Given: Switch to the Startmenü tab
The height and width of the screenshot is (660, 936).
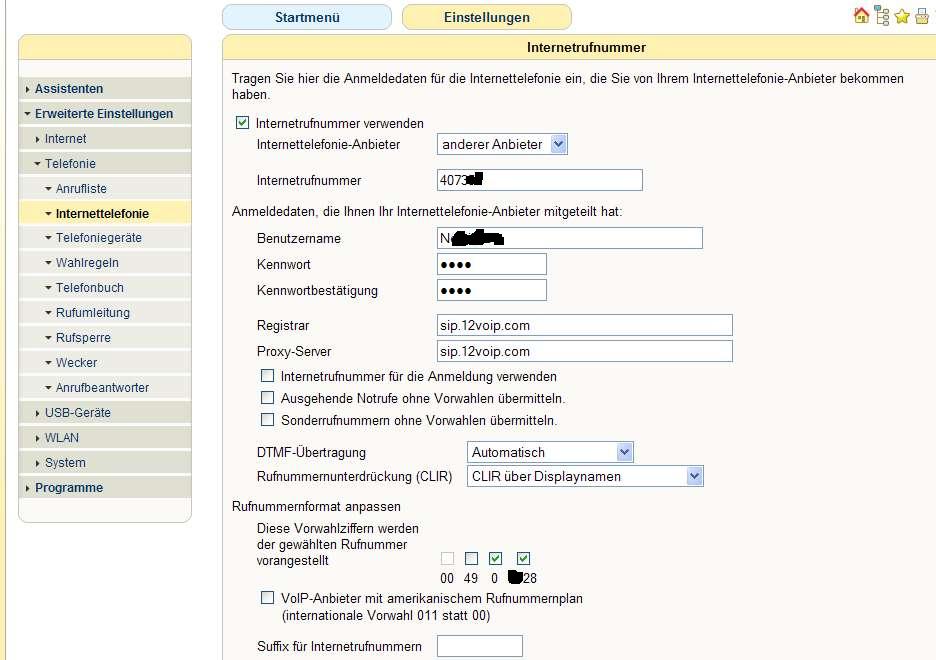Looking at the screenshot, I should coord(306,17).
